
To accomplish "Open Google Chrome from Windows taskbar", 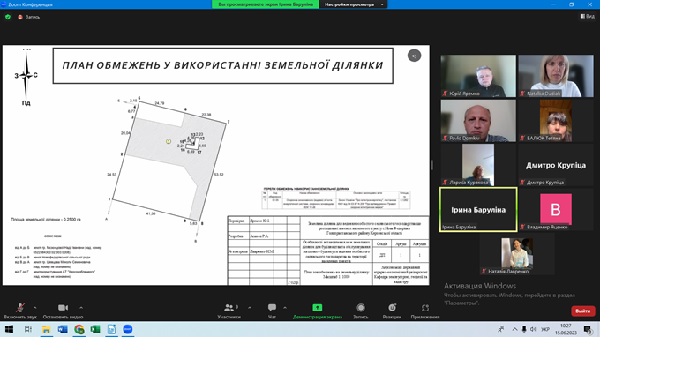I will tap(79, 330).
